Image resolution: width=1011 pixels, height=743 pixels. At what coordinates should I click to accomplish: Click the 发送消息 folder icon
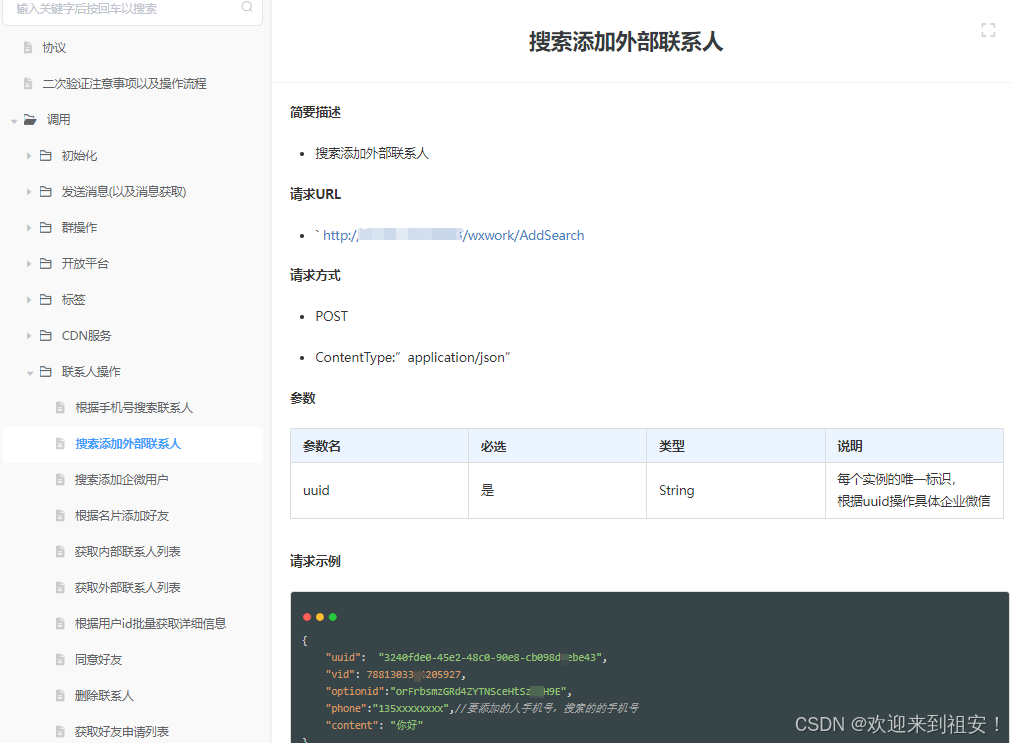pyautogui.click(x=46, y=192)
